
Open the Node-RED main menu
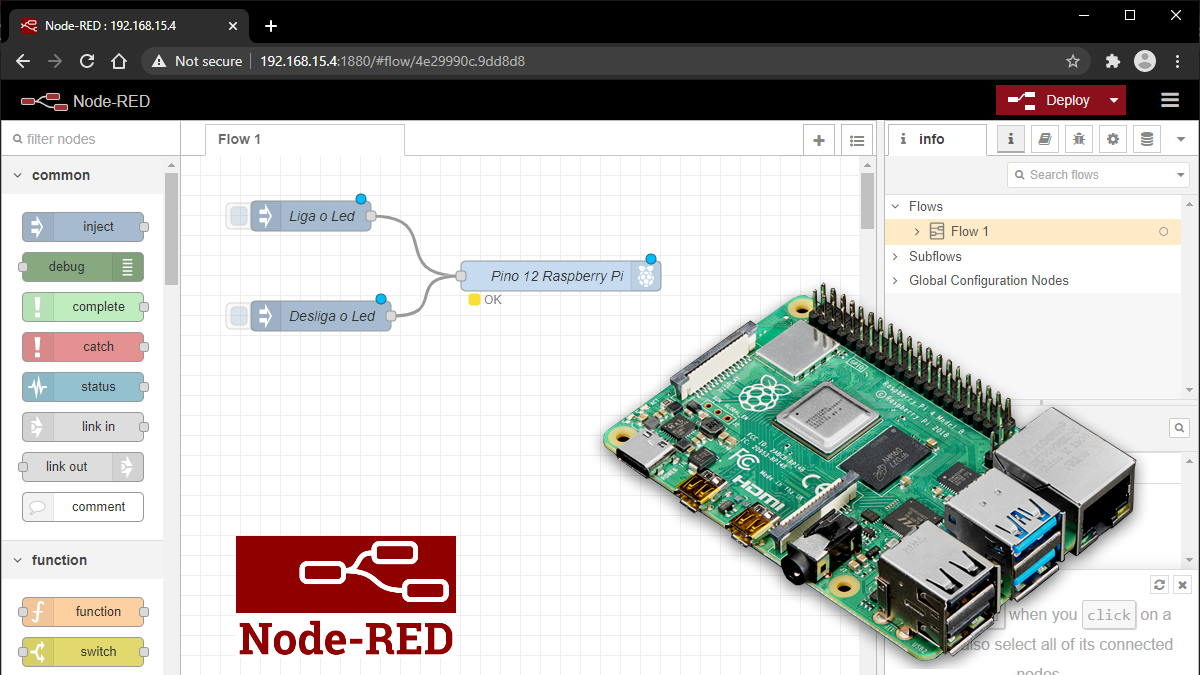point(1169,100)
